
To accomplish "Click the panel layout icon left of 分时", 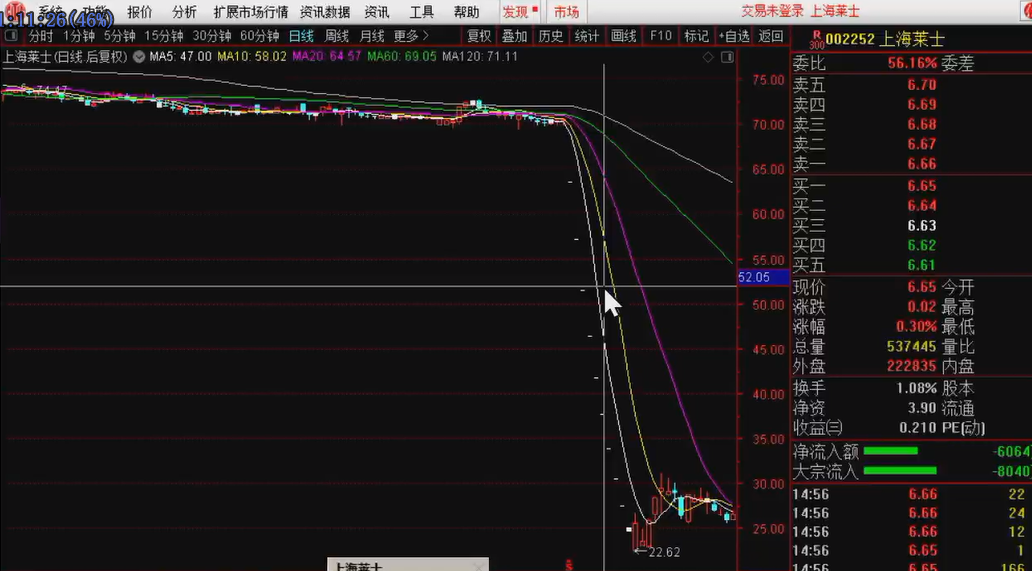I will pos(12,36).
